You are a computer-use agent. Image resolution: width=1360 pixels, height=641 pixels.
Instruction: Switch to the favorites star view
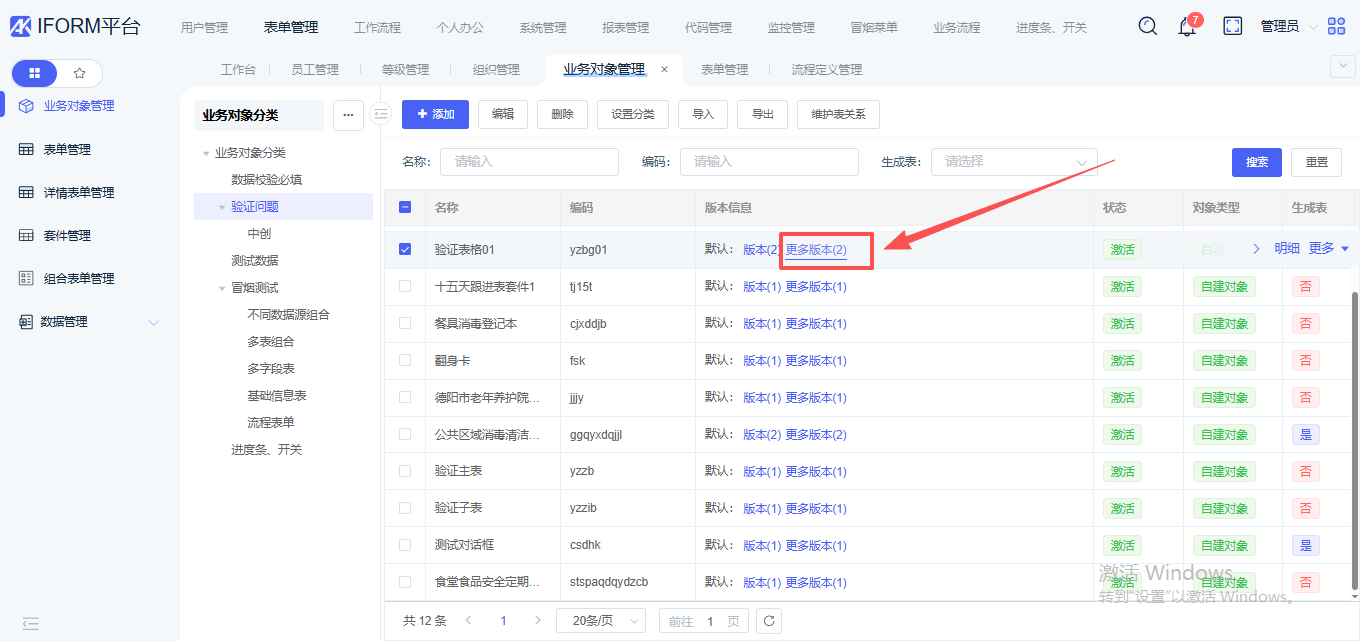[x=80, y=73]
